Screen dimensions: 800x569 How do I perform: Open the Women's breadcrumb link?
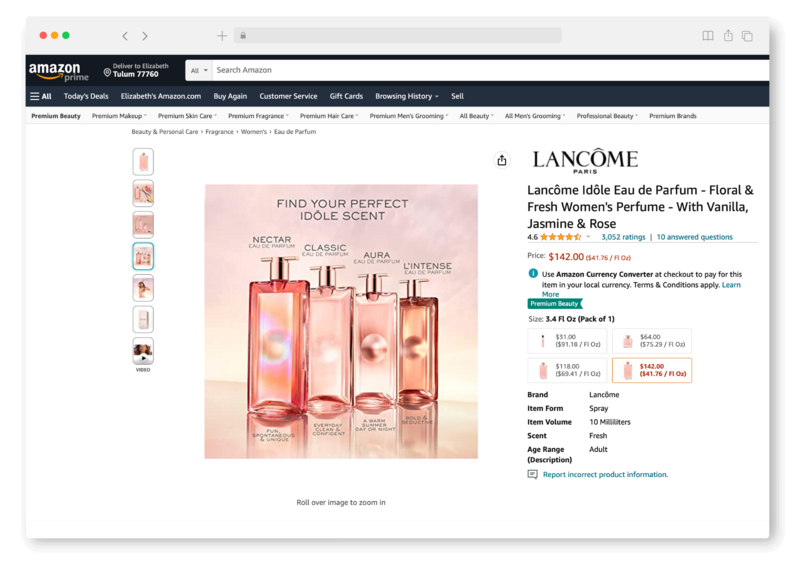[x=254, y=132]
